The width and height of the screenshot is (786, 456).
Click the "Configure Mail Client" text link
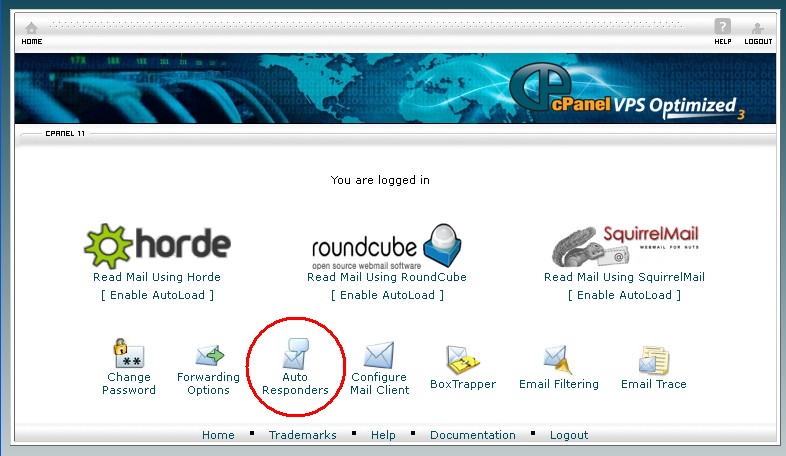click(379, 384)
